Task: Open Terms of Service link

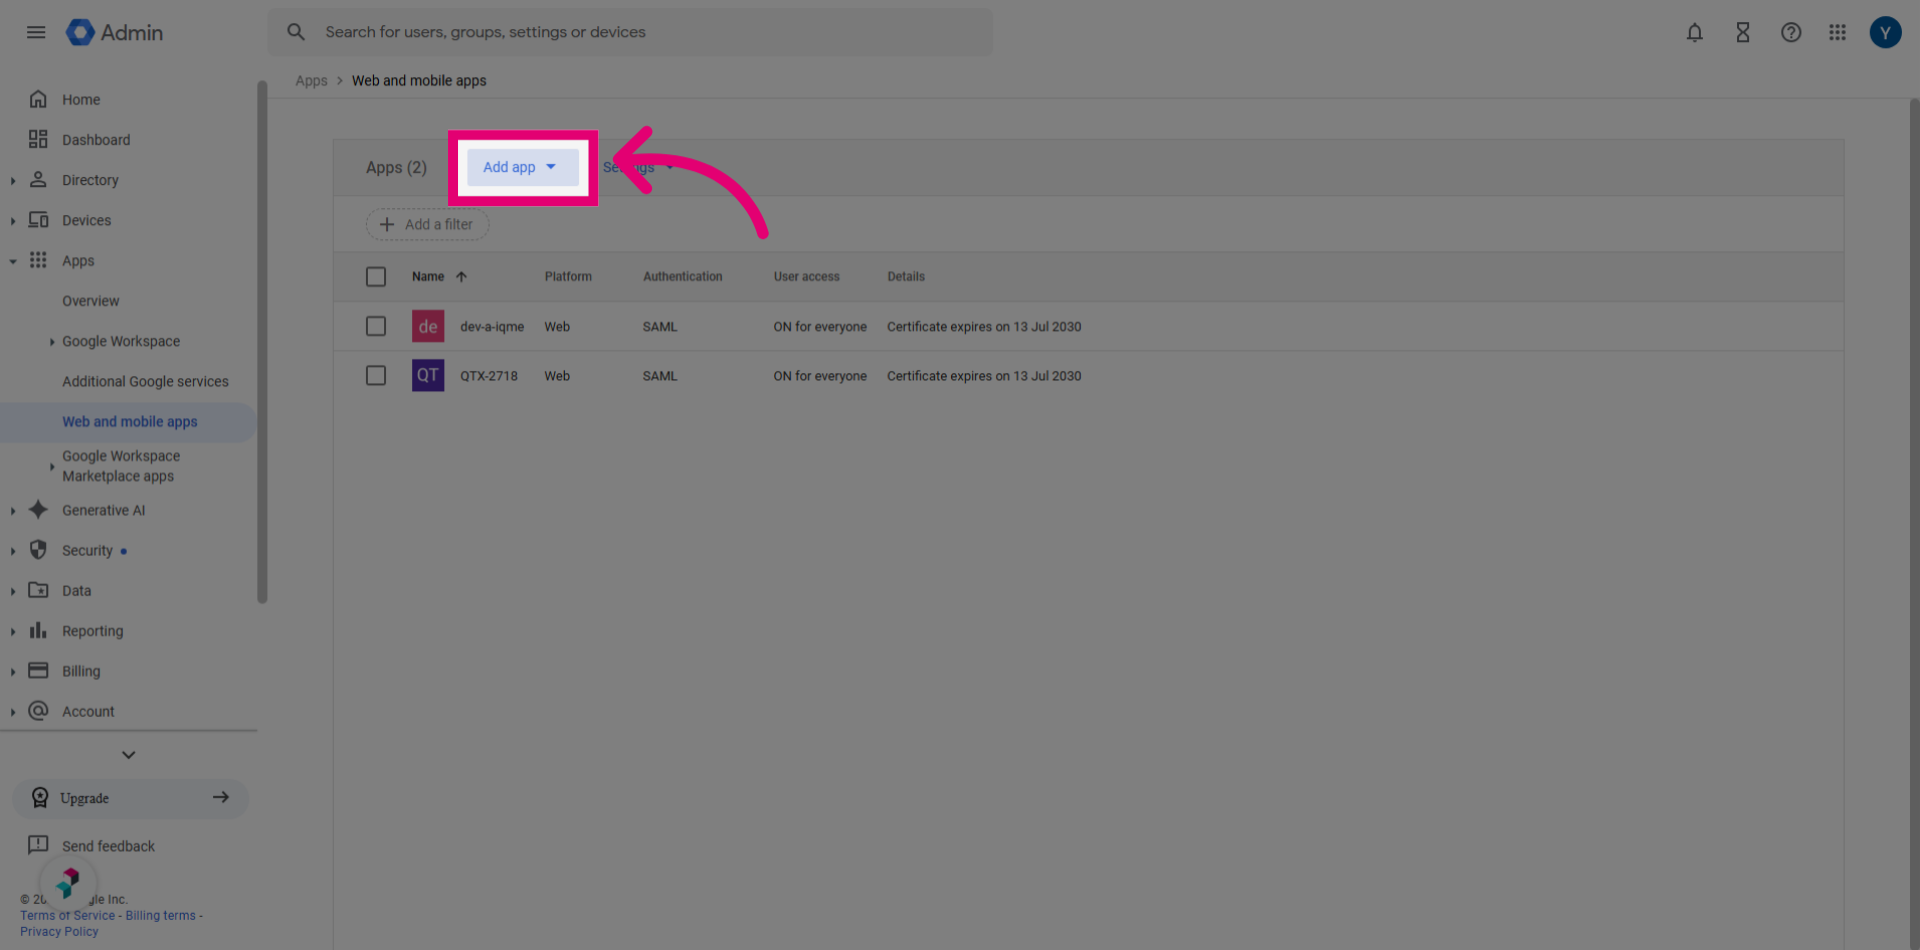Action: (67, 915)
